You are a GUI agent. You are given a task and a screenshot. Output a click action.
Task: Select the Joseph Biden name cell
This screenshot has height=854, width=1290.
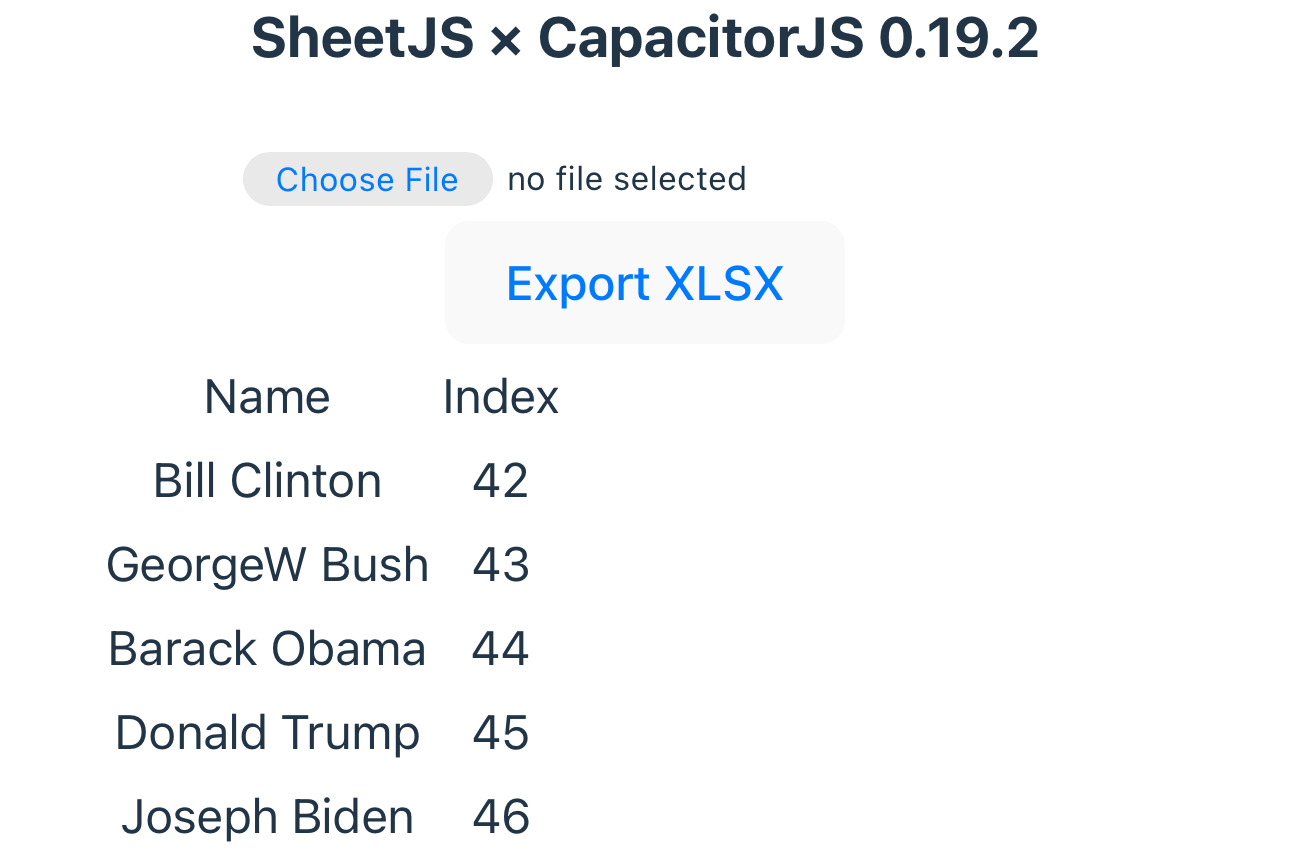267,817
